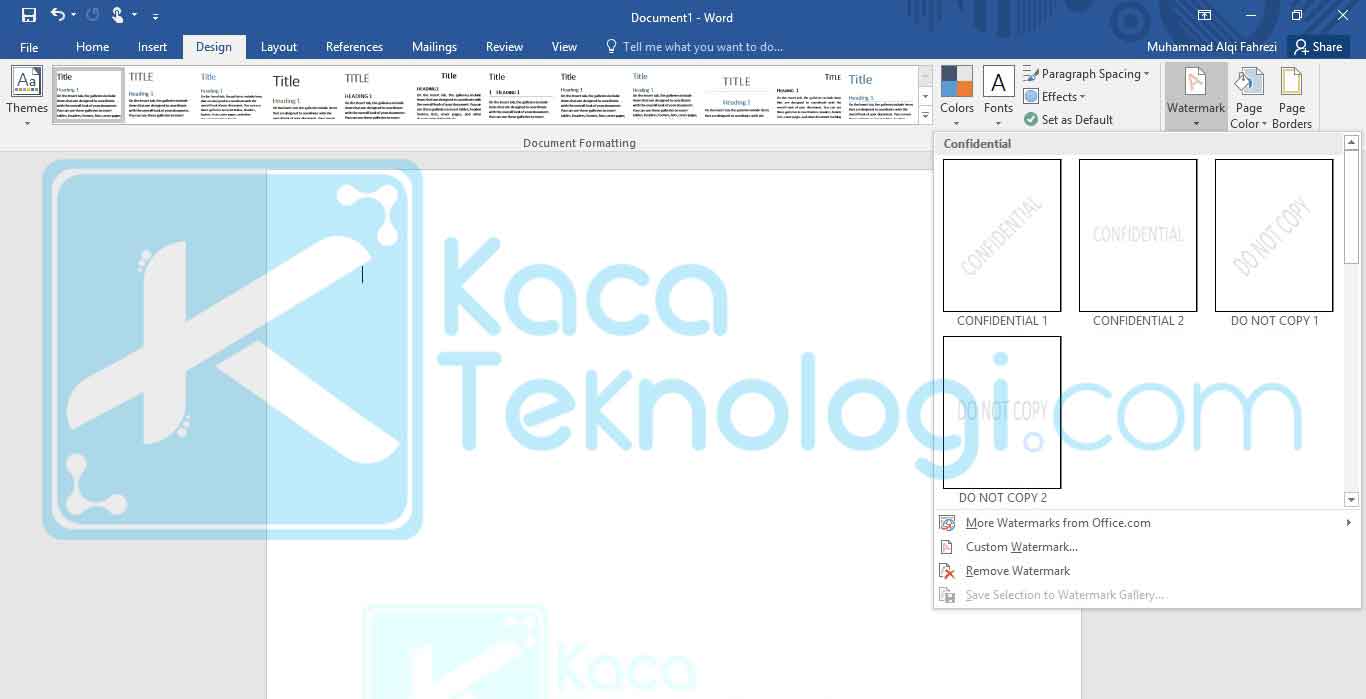Click Tell me what you want to do box
1366x699 pixels.
click(x=694, y=47)
